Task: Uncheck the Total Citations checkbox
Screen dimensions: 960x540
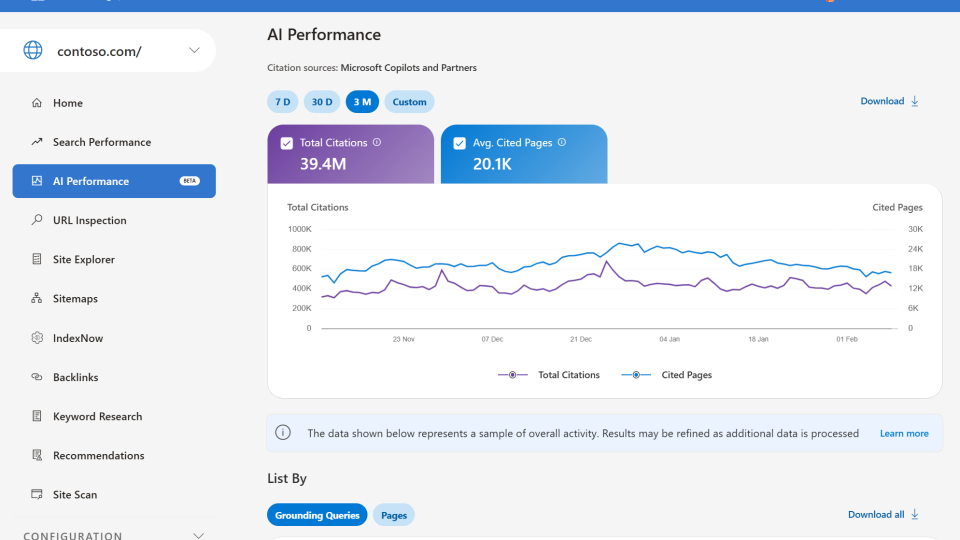Action: pyautogui.click(x=287, y=143)
